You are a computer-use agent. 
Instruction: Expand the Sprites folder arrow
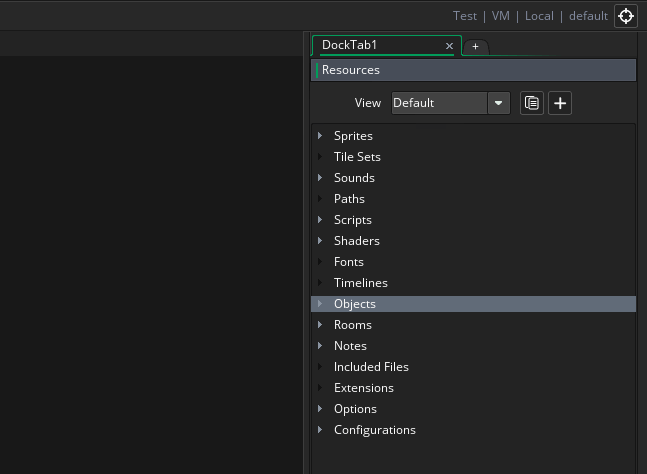(320, 136)
